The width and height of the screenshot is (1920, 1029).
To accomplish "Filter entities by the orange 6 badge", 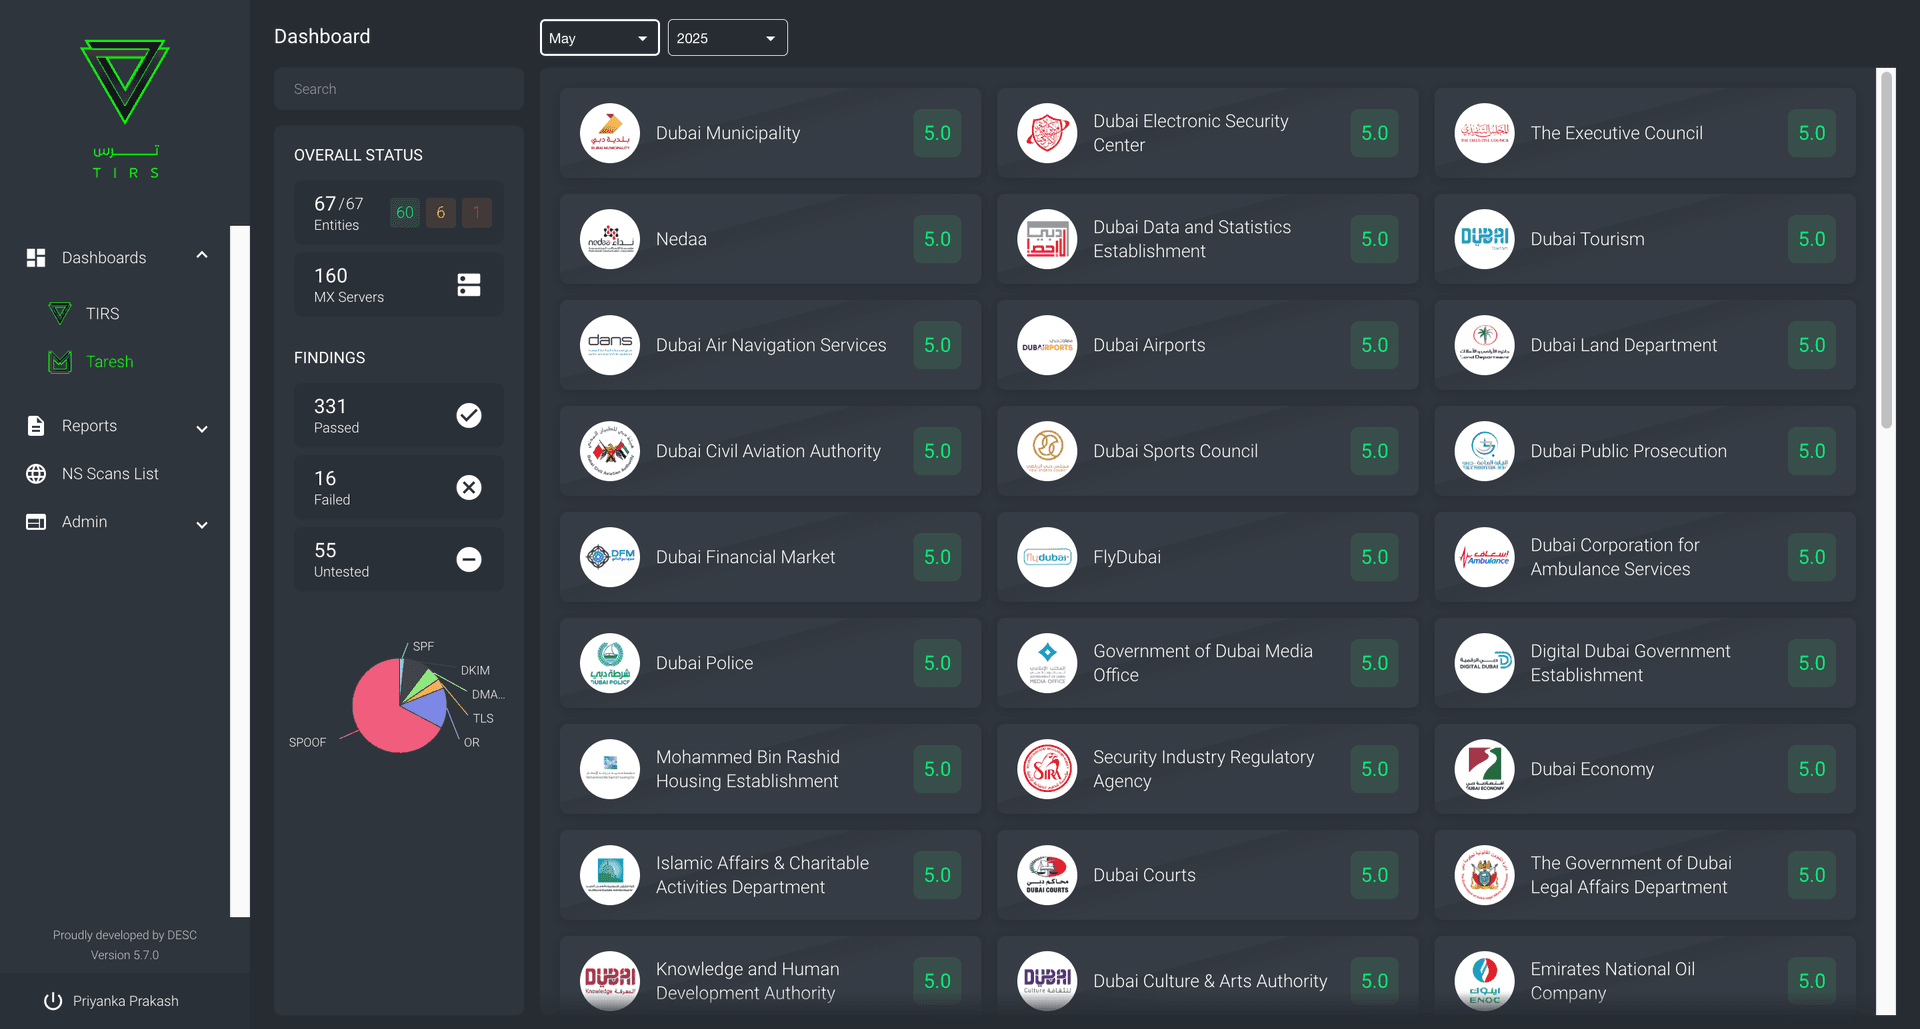I will (x=440, y=213).
